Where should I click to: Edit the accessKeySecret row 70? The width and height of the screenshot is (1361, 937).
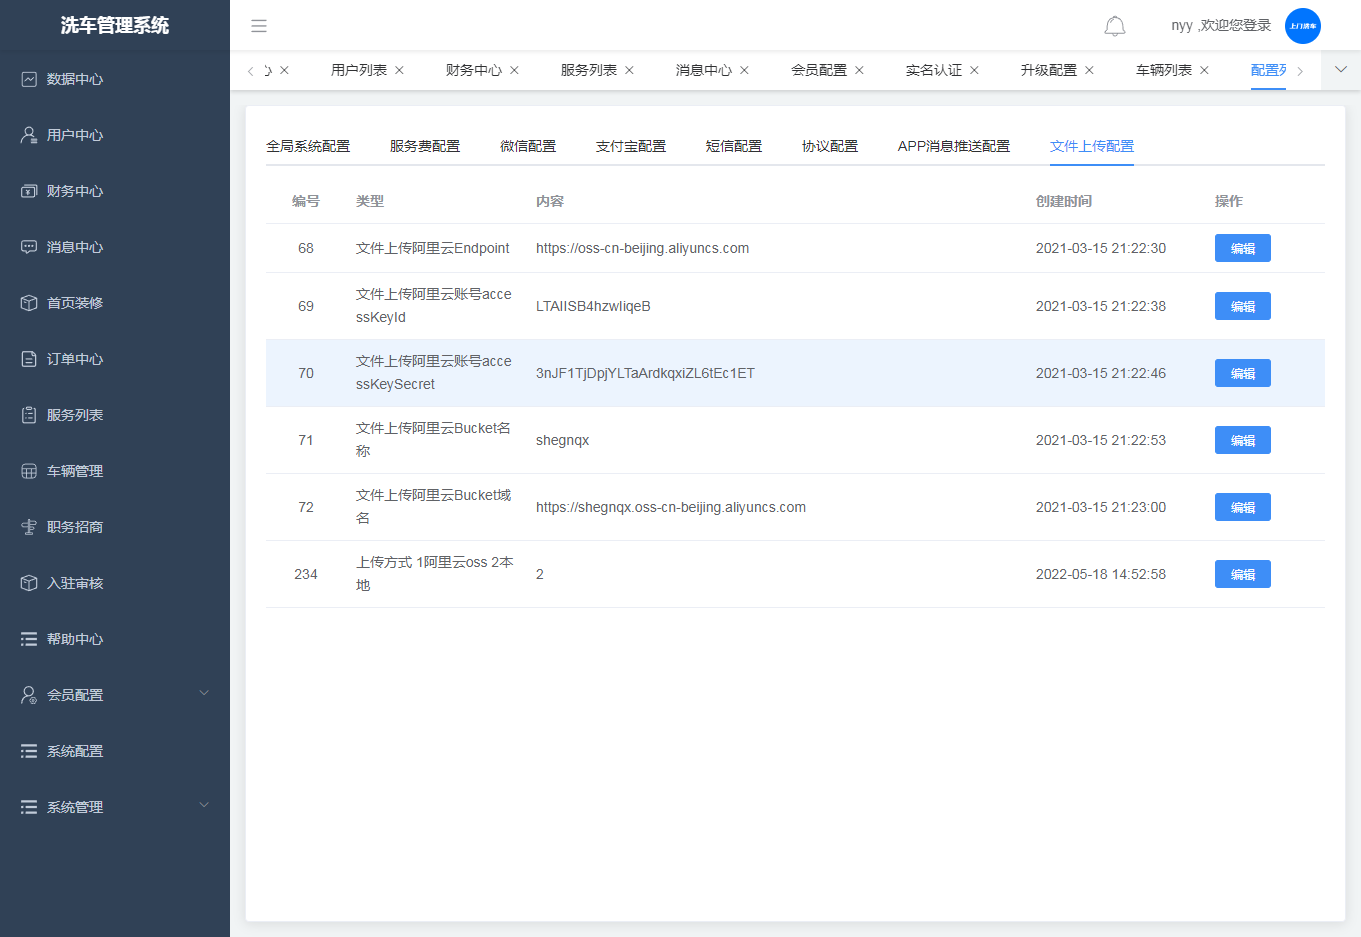click(1242, 373)
